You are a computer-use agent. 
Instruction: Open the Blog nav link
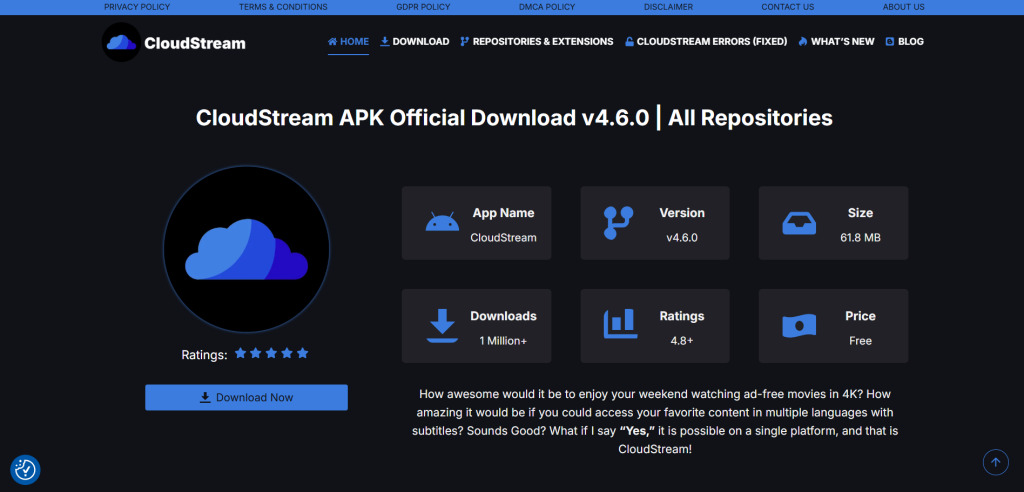coord(904,42)
